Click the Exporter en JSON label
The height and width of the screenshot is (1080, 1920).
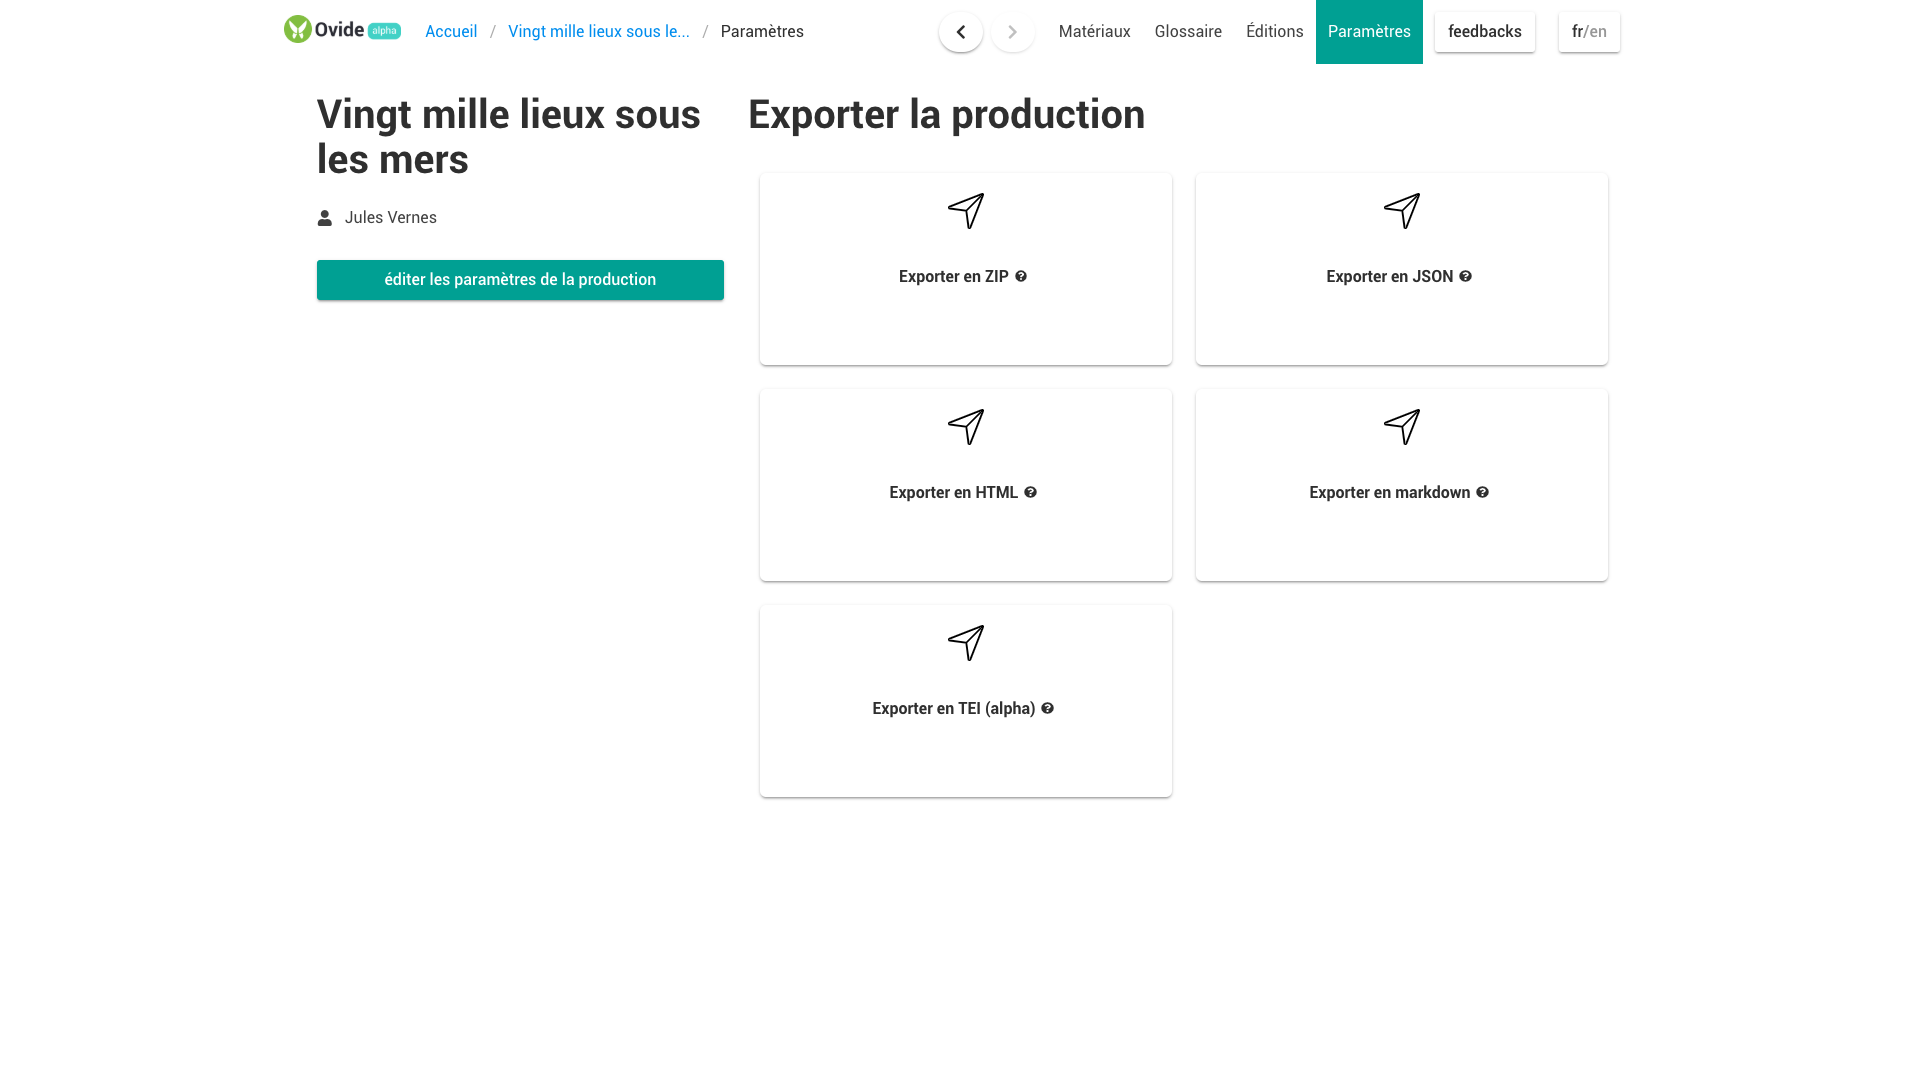pos(1390,277)
